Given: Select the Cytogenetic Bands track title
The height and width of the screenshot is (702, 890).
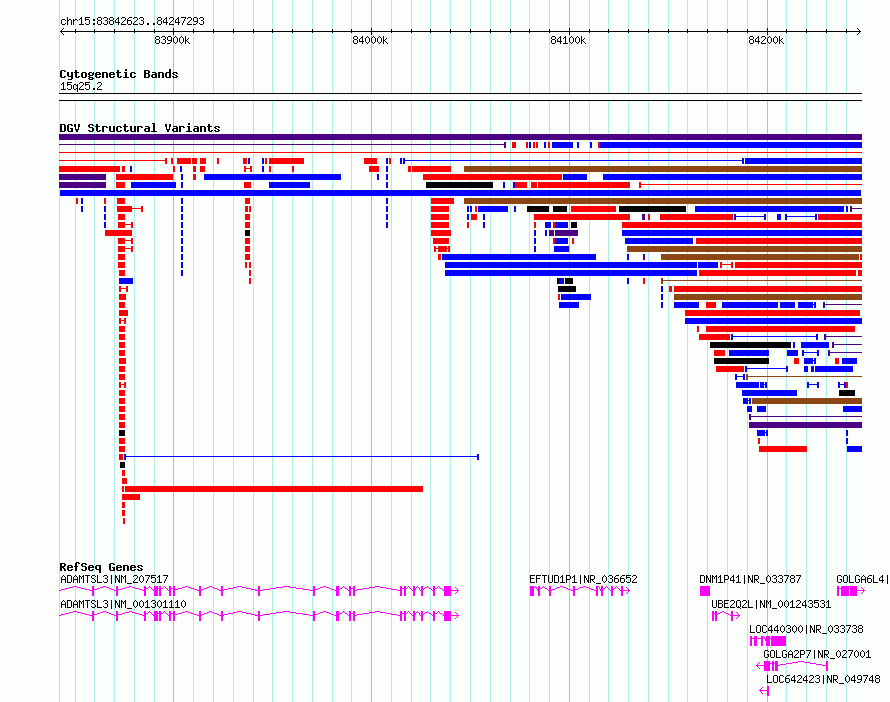Looking at the screenshot, I should pyautogui.click(x=119, y=74).
